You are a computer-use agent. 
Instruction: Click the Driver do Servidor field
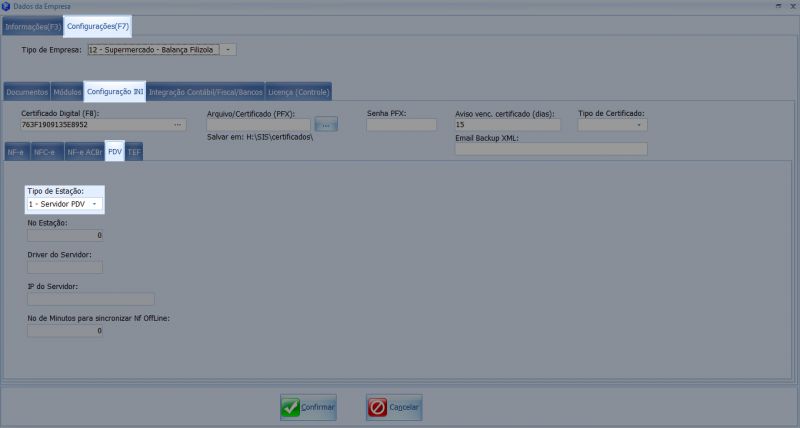click(x=65, y=267)
